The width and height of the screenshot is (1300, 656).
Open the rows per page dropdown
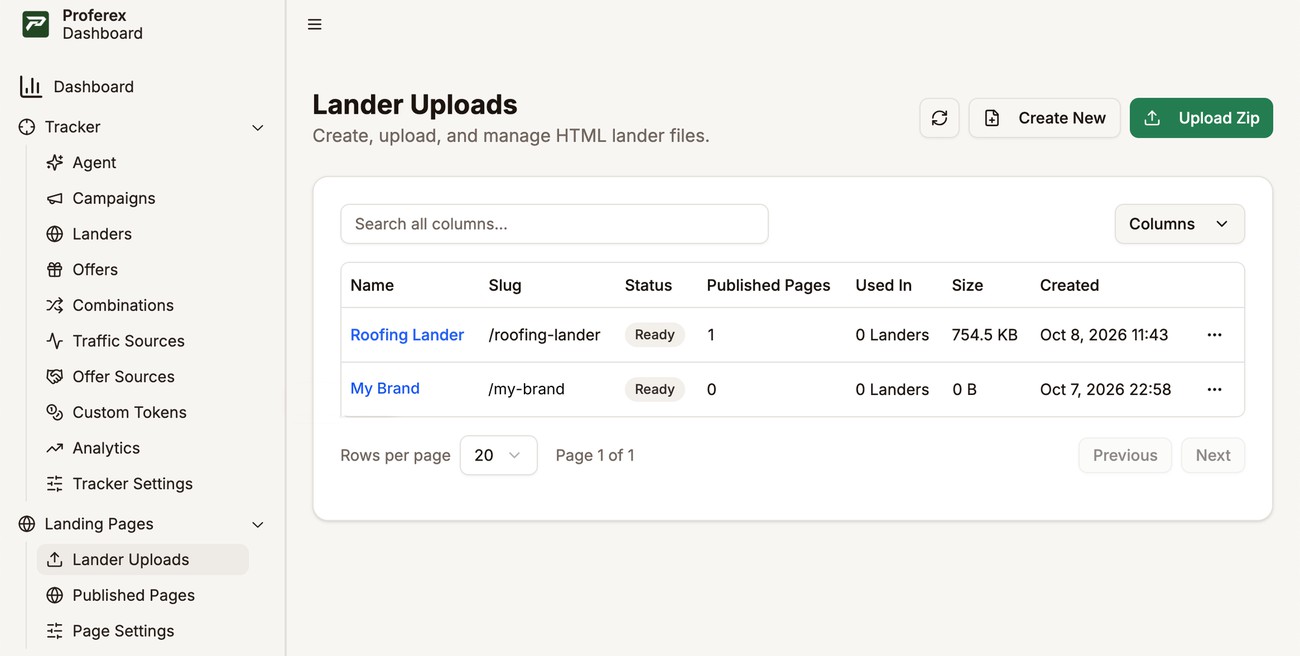498,455
